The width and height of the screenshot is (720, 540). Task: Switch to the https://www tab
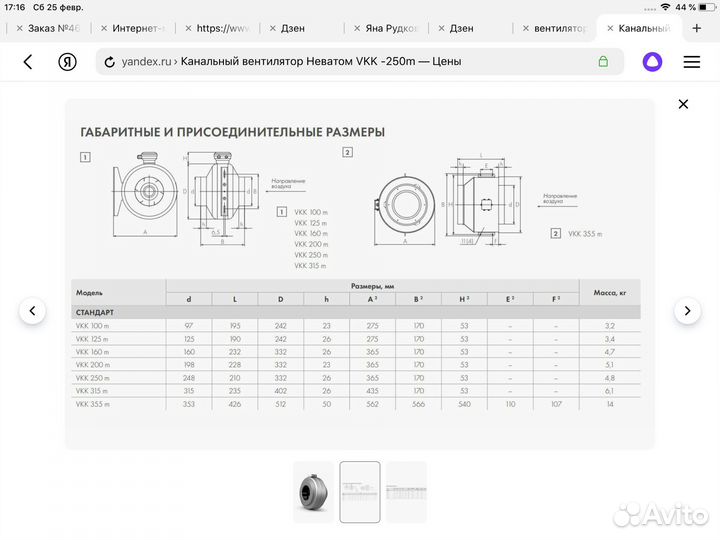pyautogui.click(x=223, y=28)
